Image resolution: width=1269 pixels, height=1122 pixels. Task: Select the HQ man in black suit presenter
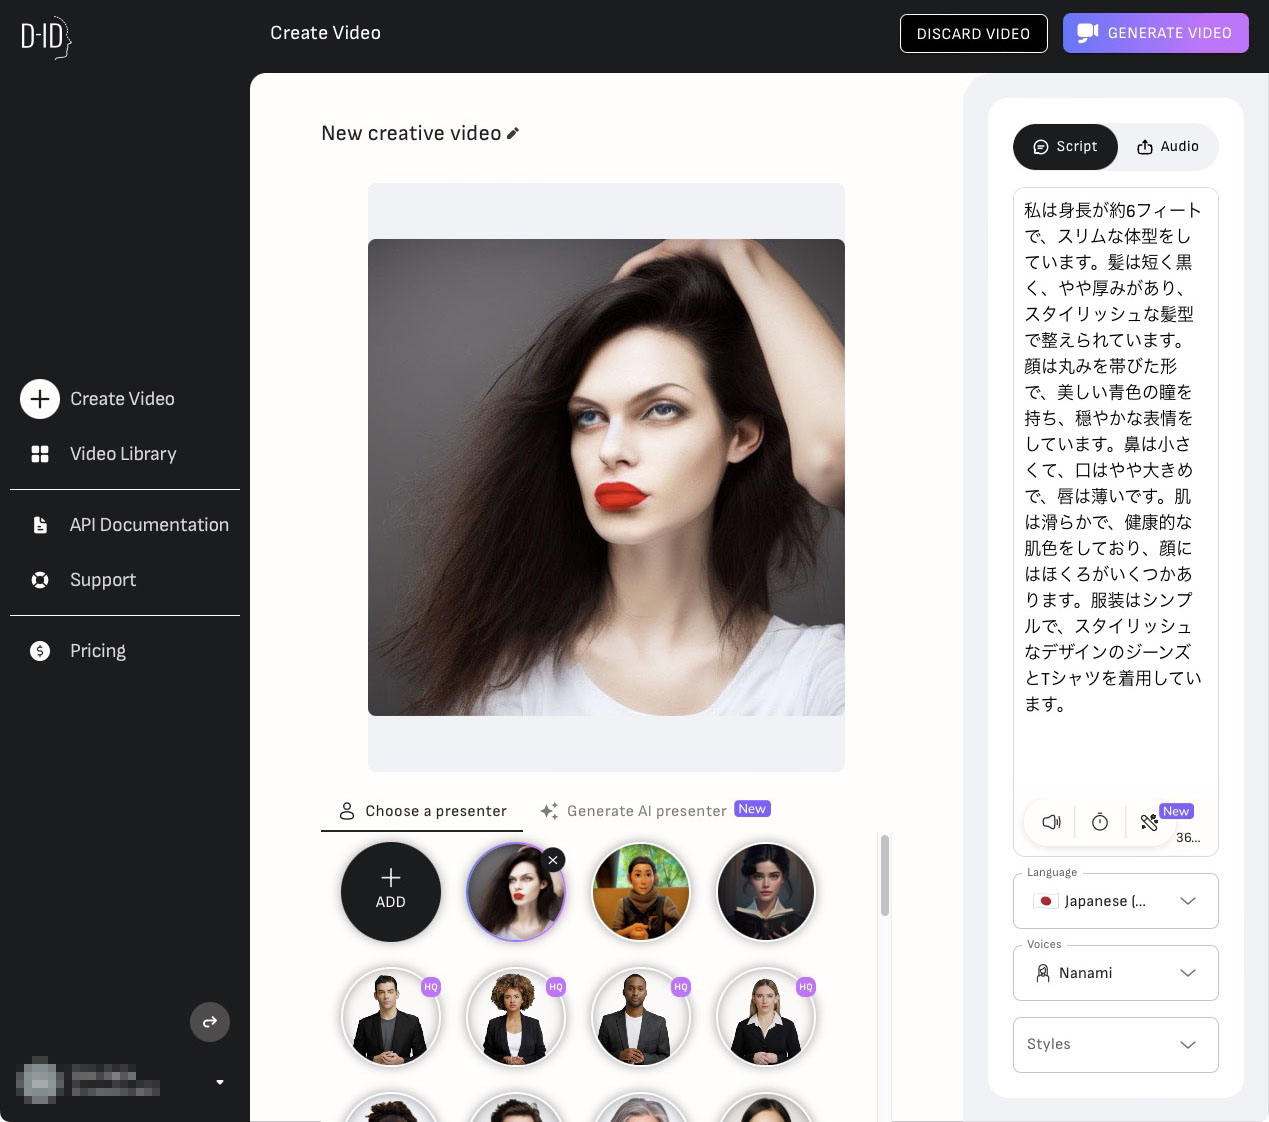(390, 1017)
